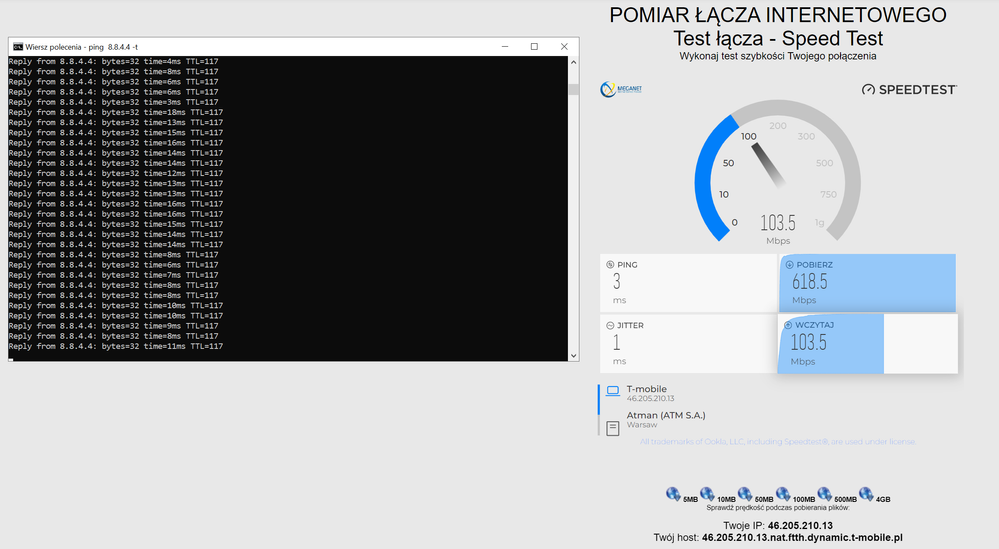Screen dimensions: 999x549
Task: Click the 50MB download globe icon
Action: pos(745,494)
